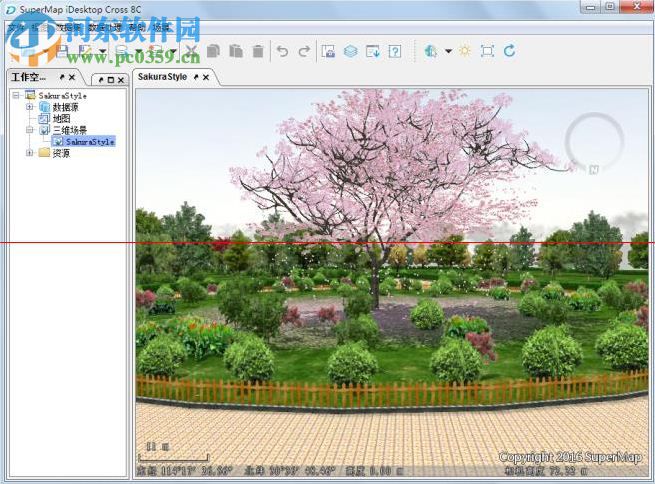Click the 地图 map icon in tree
The height and width of the screenshot is (484, 655).
pyautogui.click(x=44, y=119)
